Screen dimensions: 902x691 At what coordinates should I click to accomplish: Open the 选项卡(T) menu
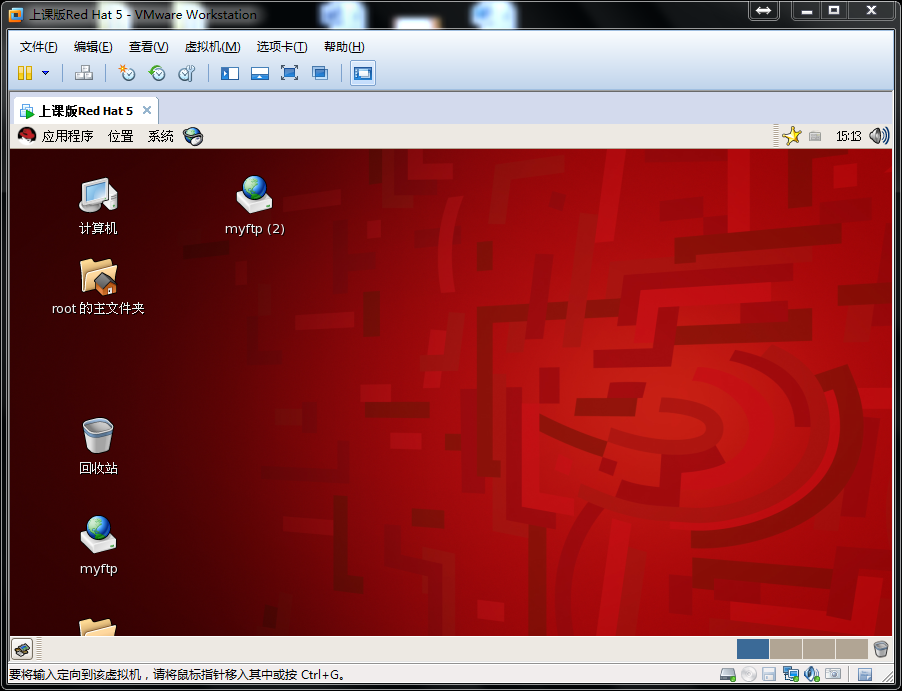(x=282, y=47)
